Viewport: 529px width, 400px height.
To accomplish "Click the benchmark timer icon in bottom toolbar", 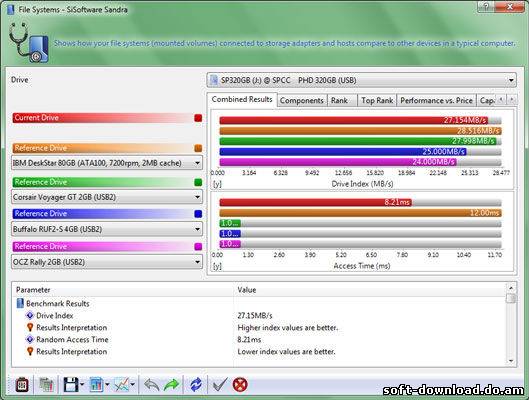I will tap(22, 384).
